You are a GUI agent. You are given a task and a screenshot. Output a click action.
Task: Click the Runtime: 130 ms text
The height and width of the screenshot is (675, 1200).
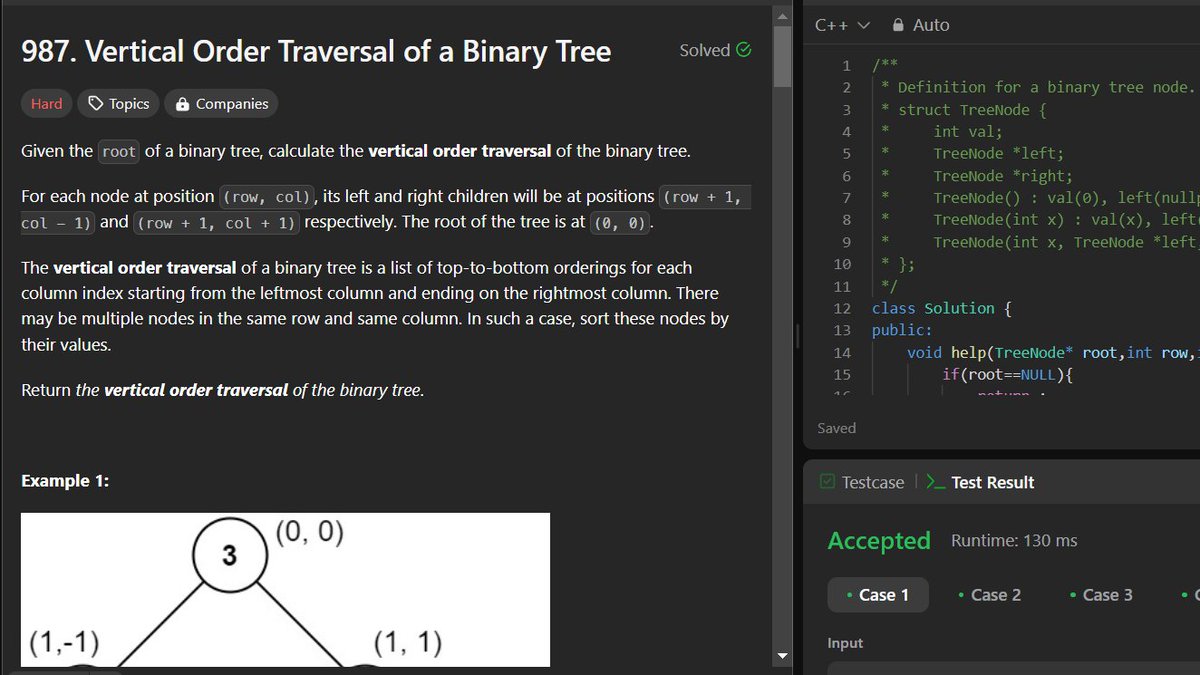1014,541
